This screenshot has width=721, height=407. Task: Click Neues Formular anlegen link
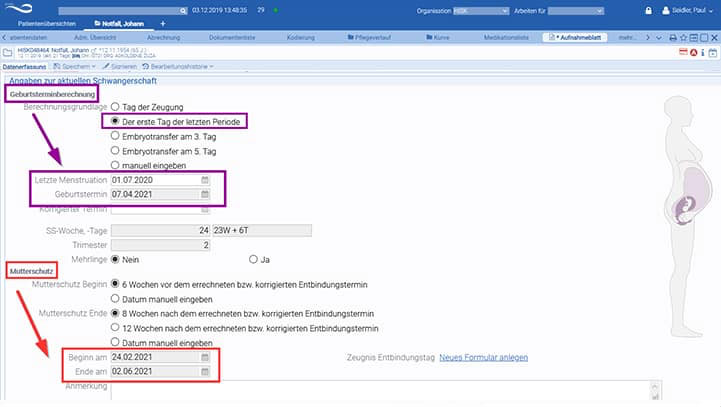483,357
